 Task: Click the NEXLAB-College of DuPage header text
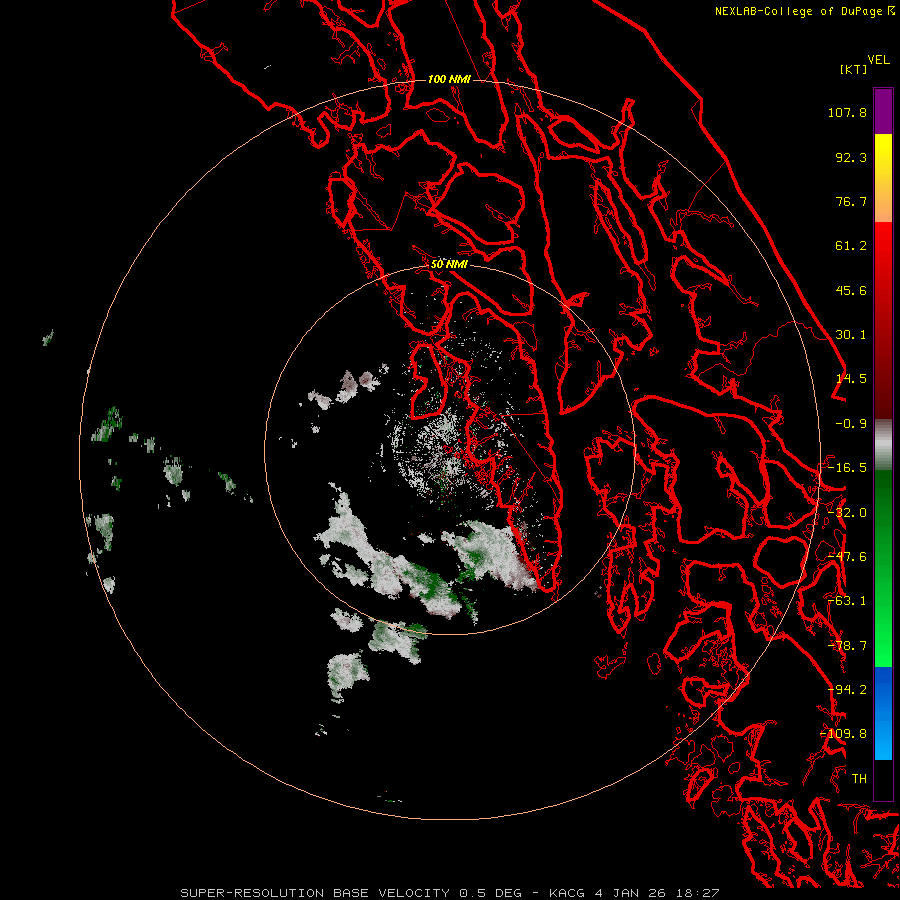[799, 11]
